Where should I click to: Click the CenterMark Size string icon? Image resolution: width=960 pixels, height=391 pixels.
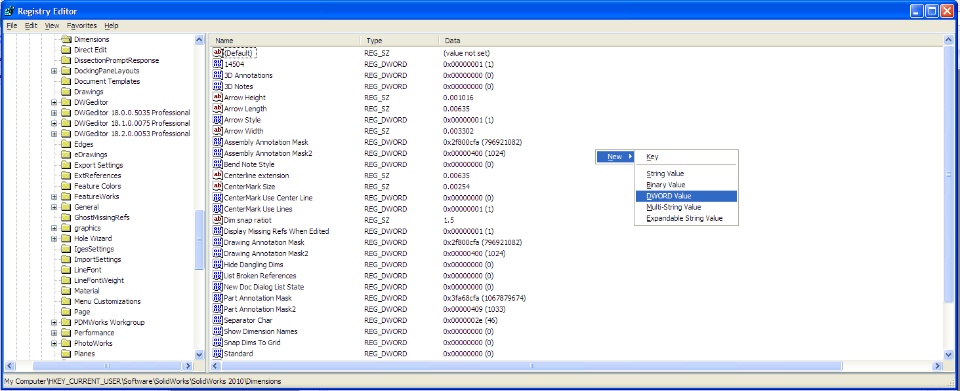[217, 187]
